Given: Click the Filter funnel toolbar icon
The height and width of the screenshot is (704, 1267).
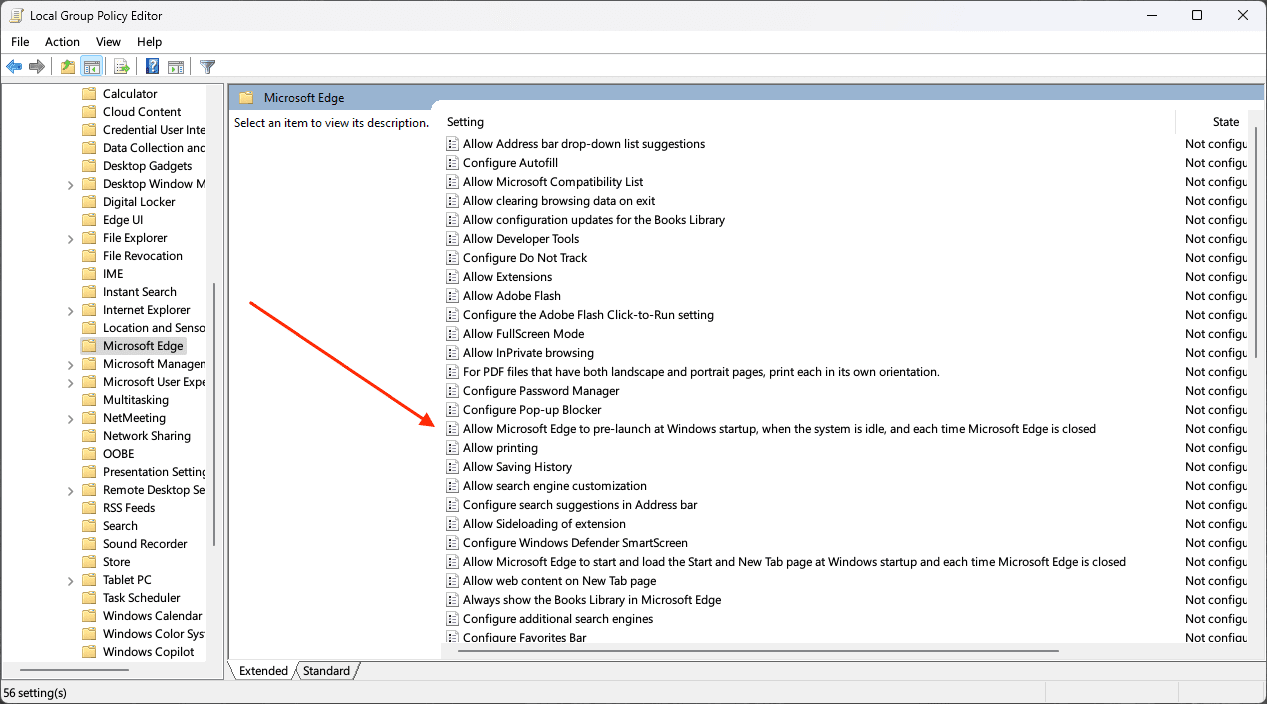Looking at the screenshot, I should 207,67.
